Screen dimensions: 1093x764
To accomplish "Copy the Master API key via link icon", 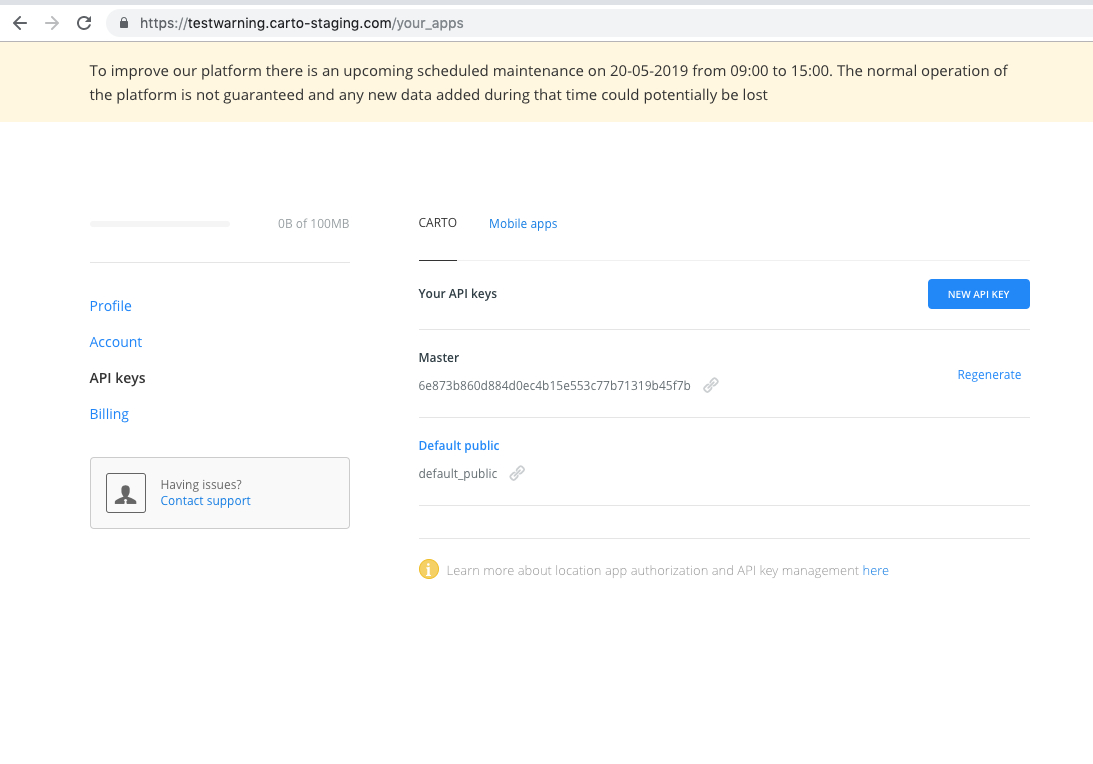I will pos(711,385).
